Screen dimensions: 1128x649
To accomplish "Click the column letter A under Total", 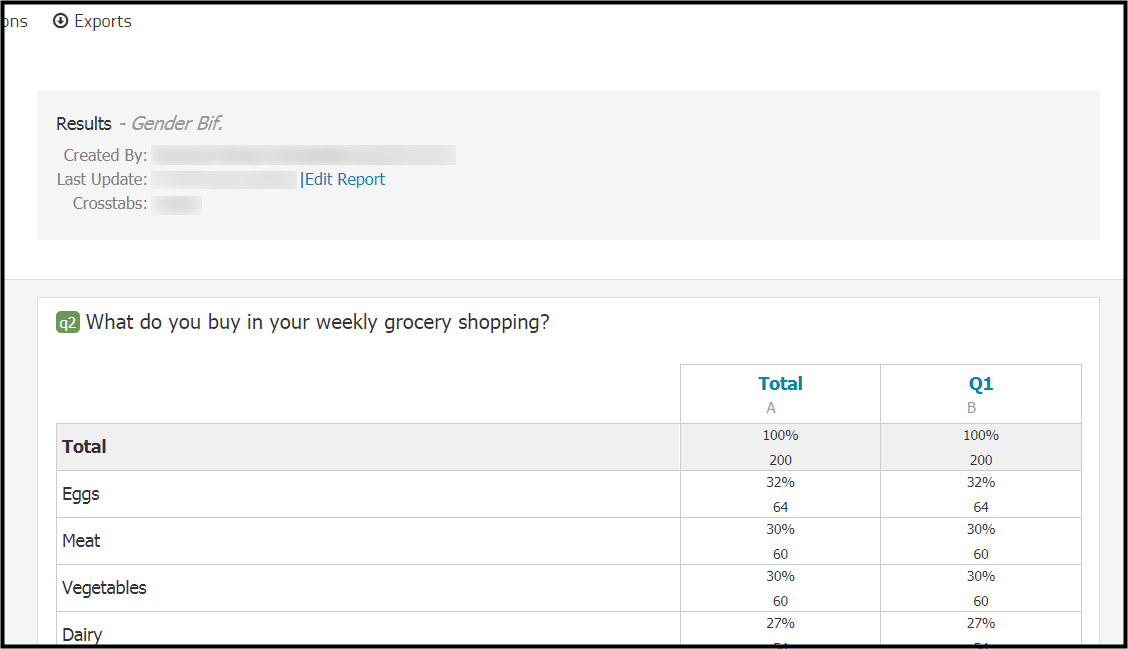I will pos(770,408).
